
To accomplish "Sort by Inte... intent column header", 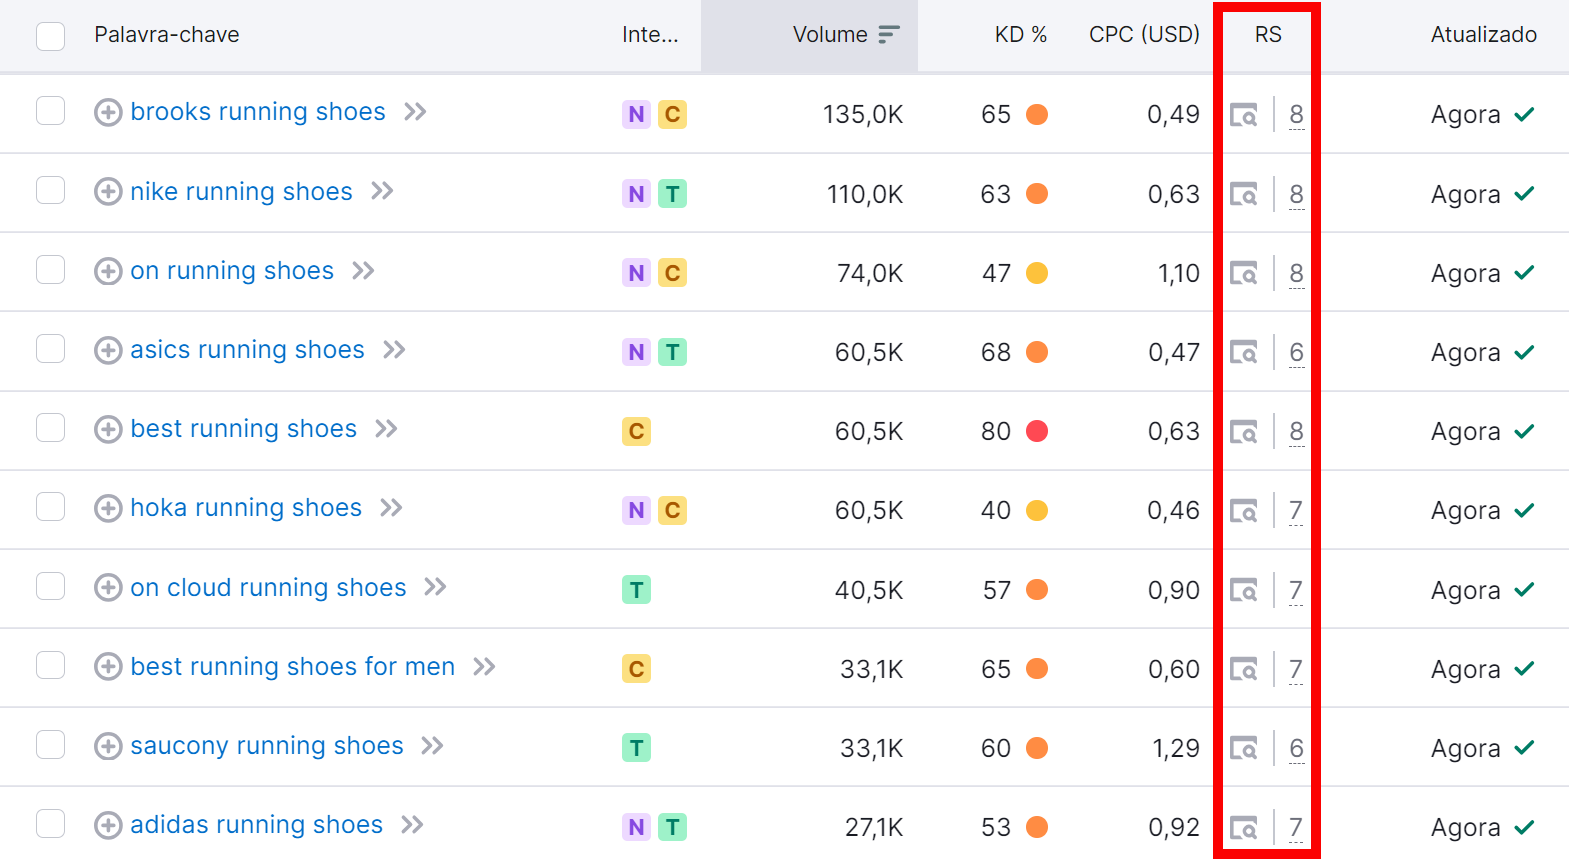I will tap(650, 35).
